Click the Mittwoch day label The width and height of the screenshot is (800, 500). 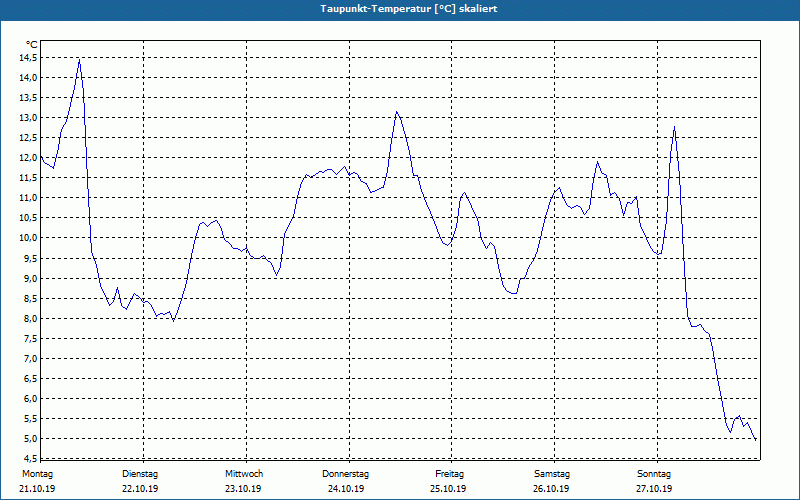[x=244, y=474]
